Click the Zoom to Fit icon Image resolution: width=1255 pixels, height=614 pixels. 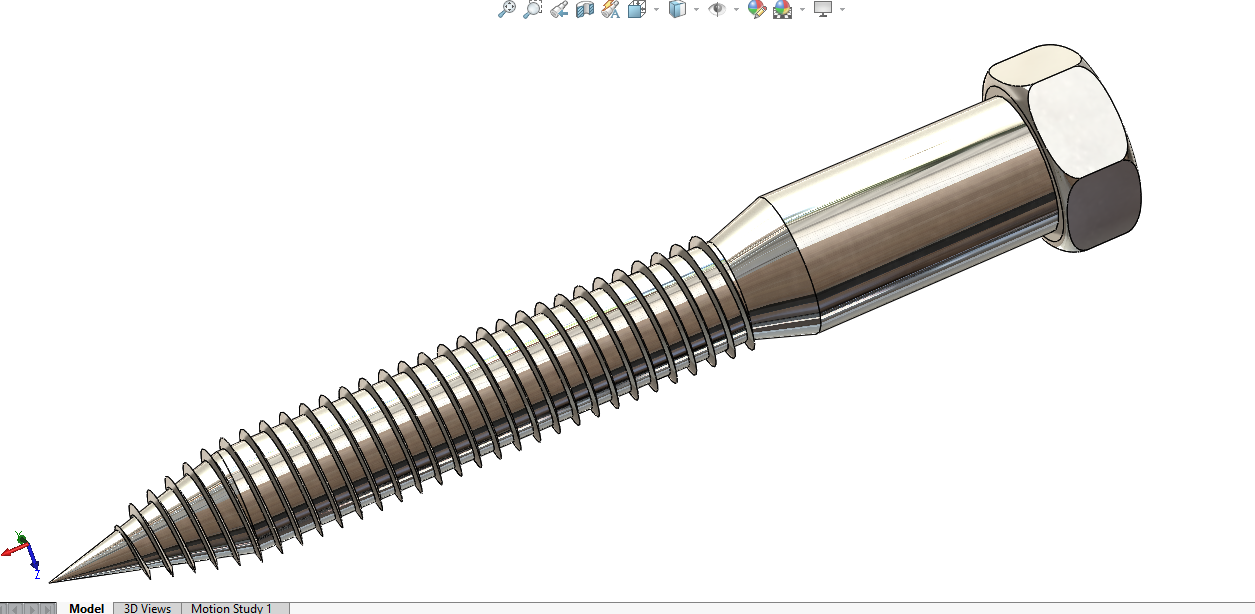(x=507, y=9)
